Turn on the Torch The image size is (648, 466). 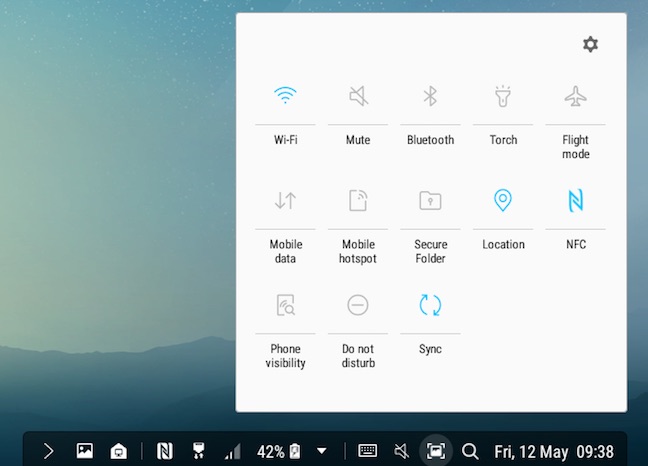tap(503, 96)
